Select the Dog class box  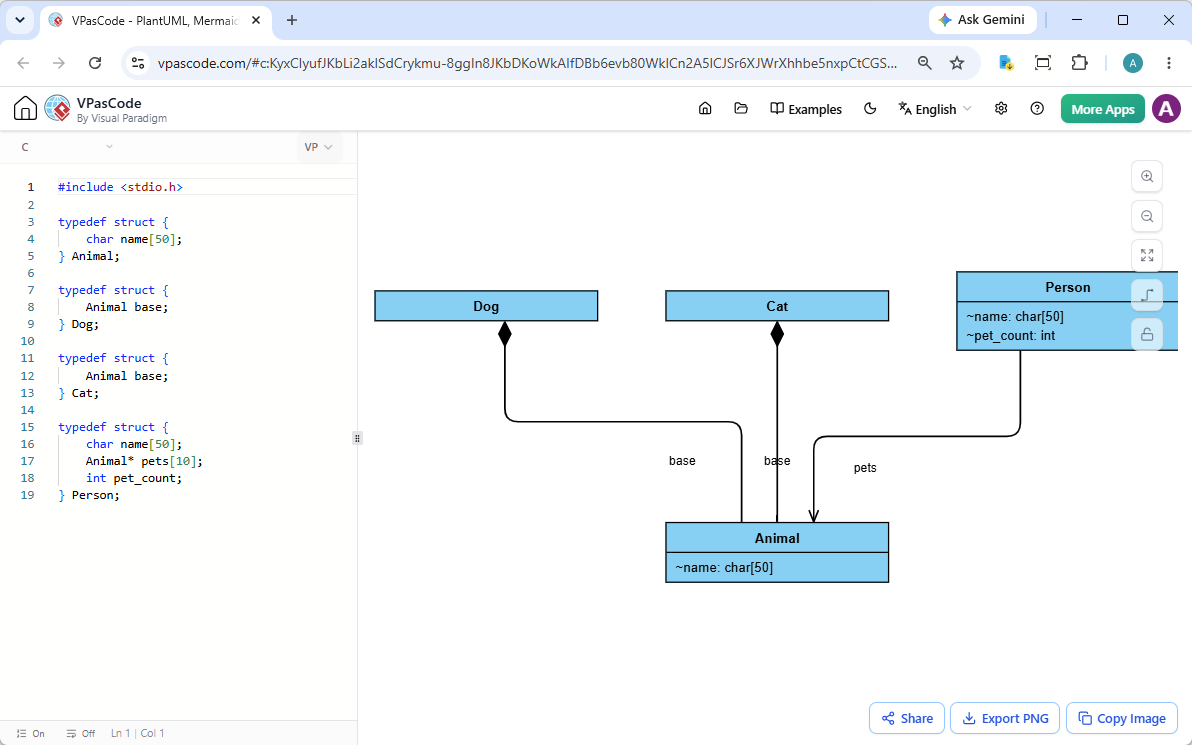[486, 306]
